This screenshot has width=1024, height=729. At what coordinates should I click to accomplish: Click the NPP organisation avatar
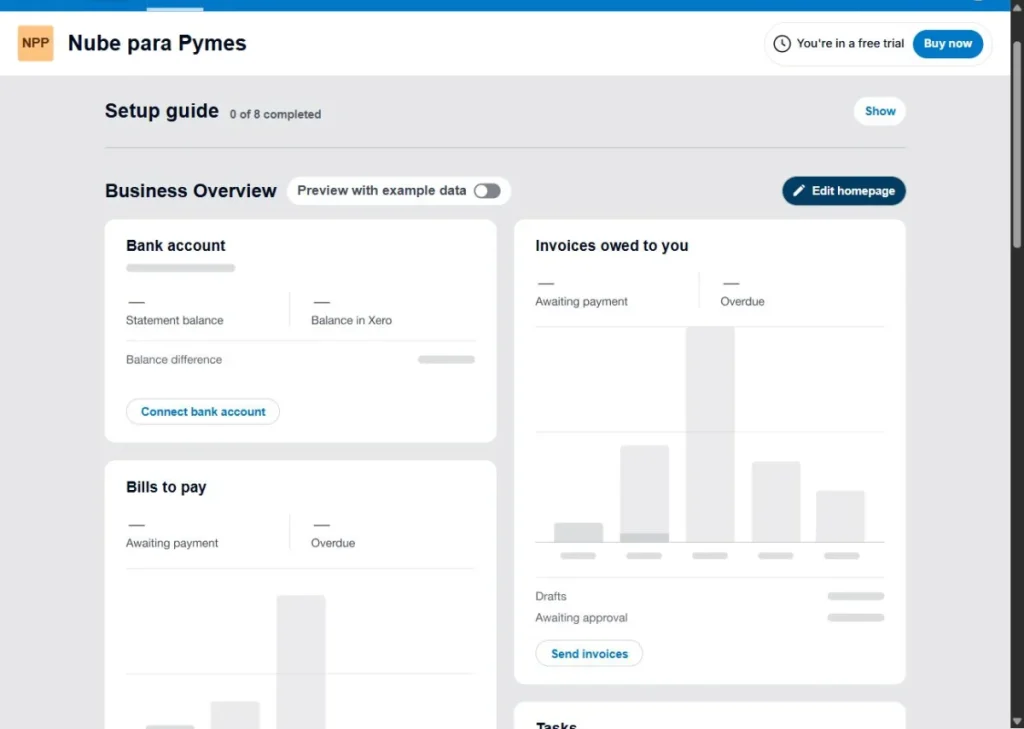tap(35, 43)
